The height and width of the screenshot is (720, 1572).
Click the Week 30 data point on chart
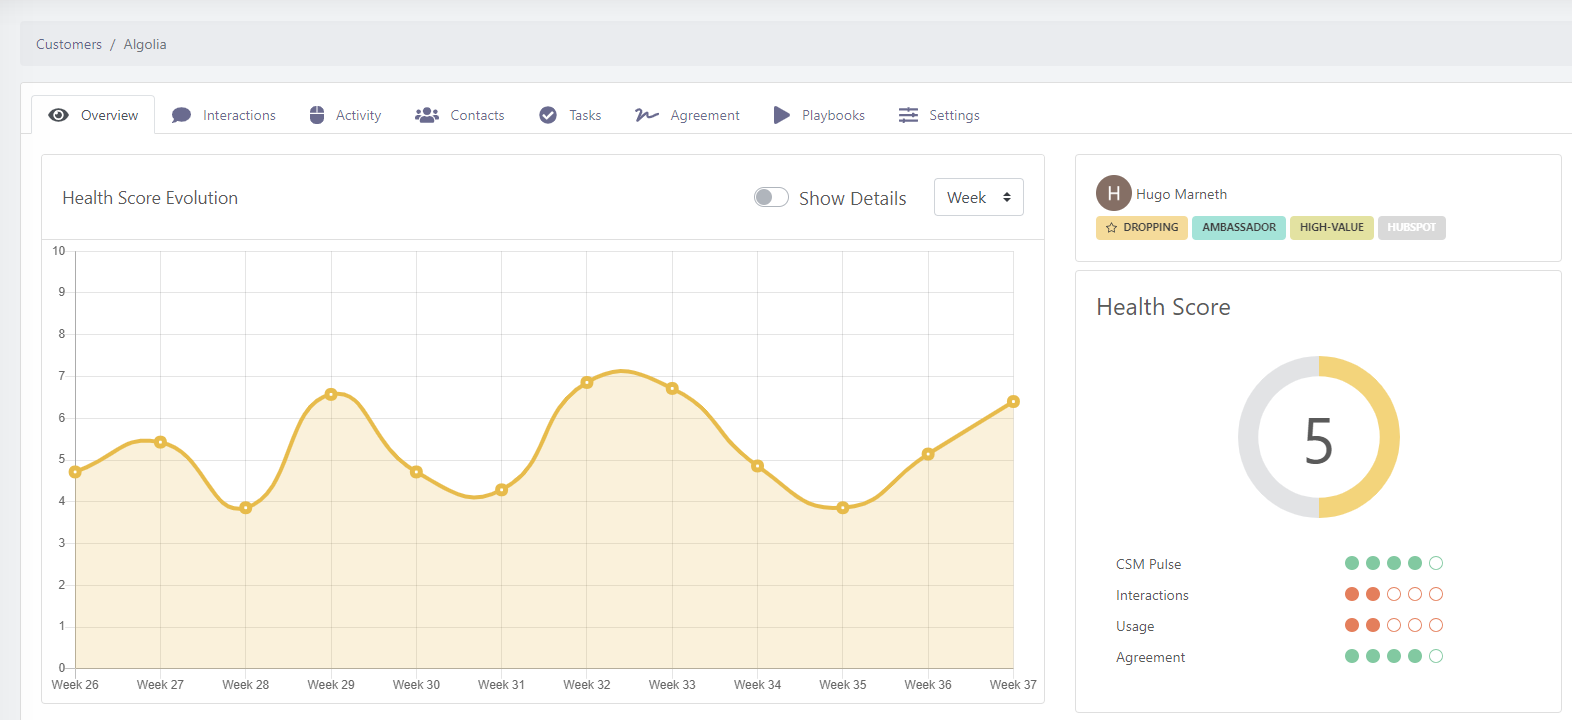[416, 472]
